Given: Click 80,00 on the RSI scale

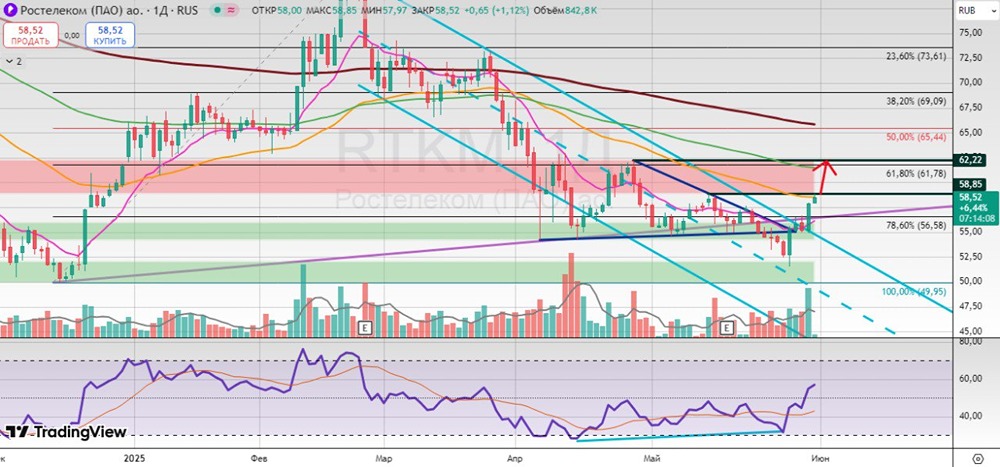Looking at the screenshot, I should click(x=969, y=341).
